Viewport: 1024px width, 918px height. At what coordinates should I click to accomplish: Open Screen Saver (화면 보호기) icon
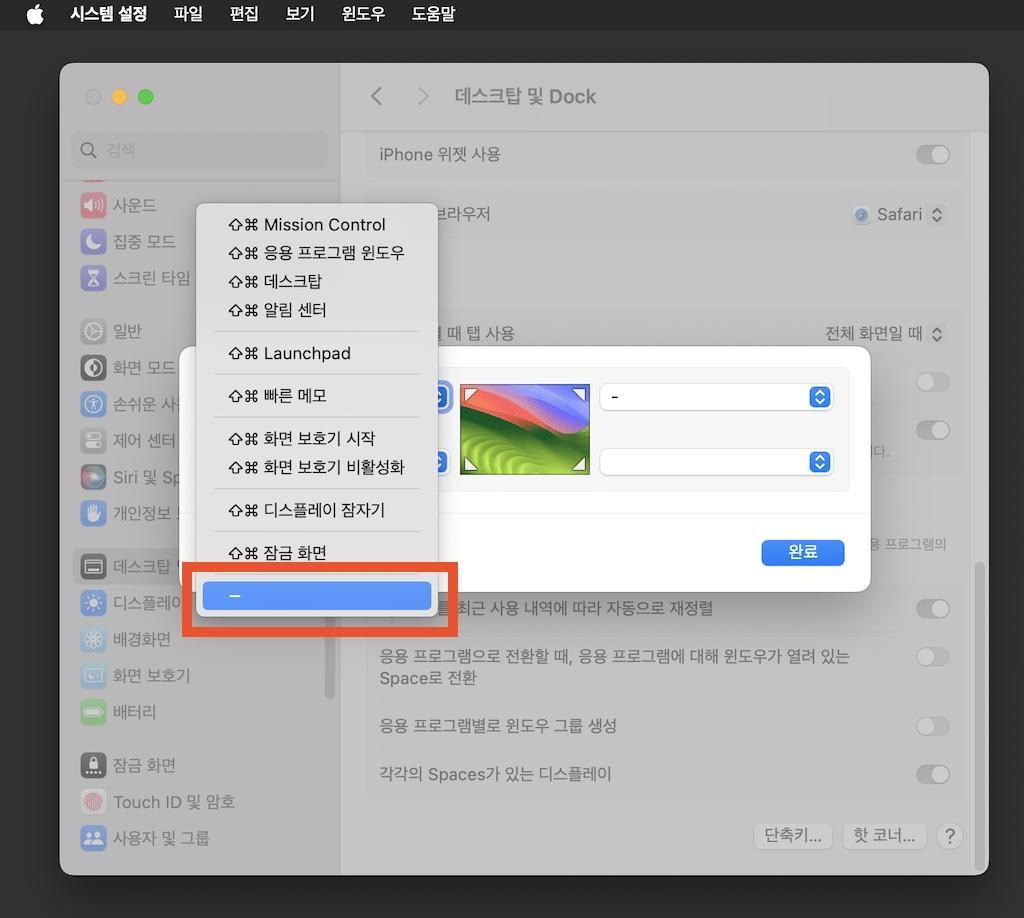pyautogui.click(x=93, y=676)
